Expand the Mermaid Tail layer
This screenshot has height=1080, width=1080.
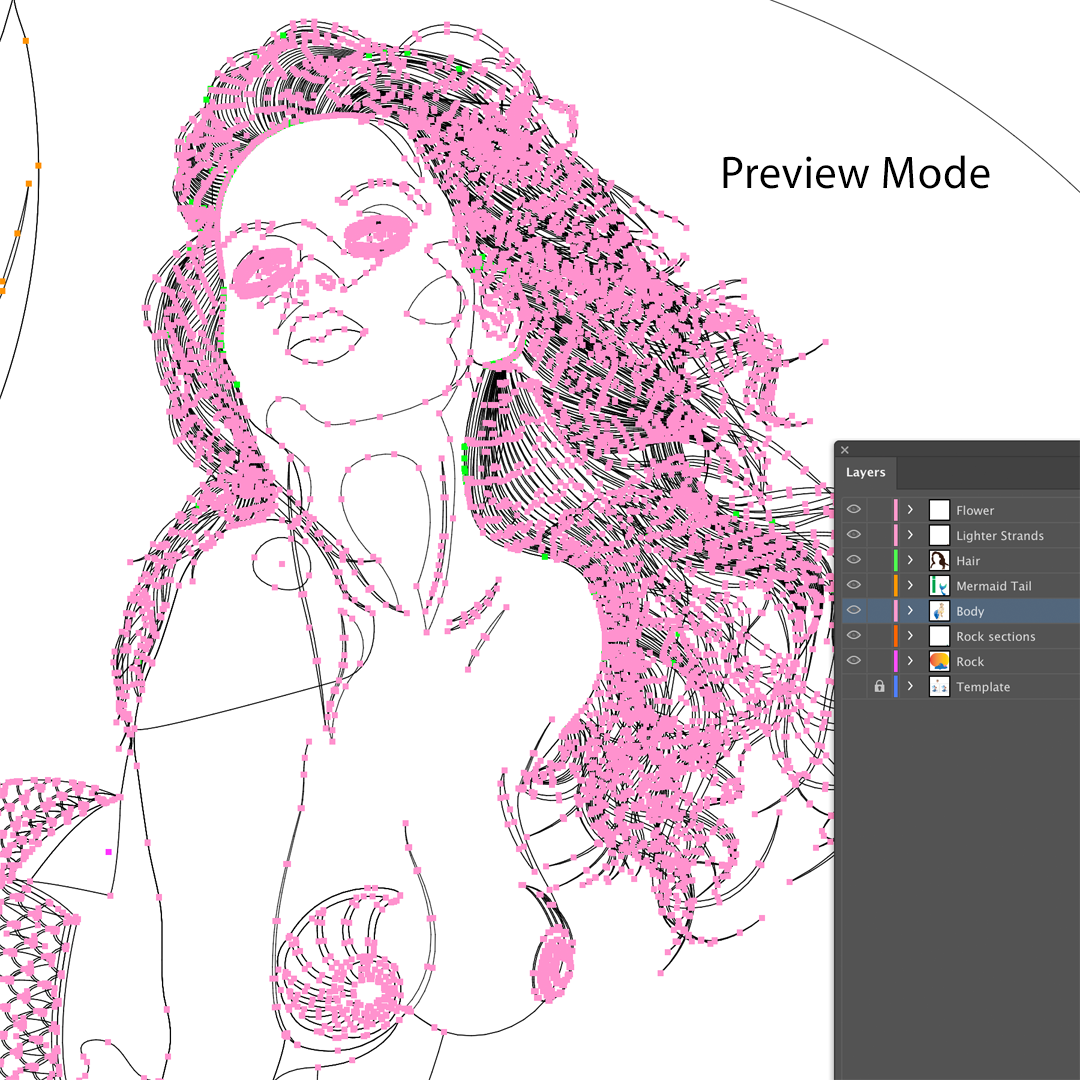point(911,585)
